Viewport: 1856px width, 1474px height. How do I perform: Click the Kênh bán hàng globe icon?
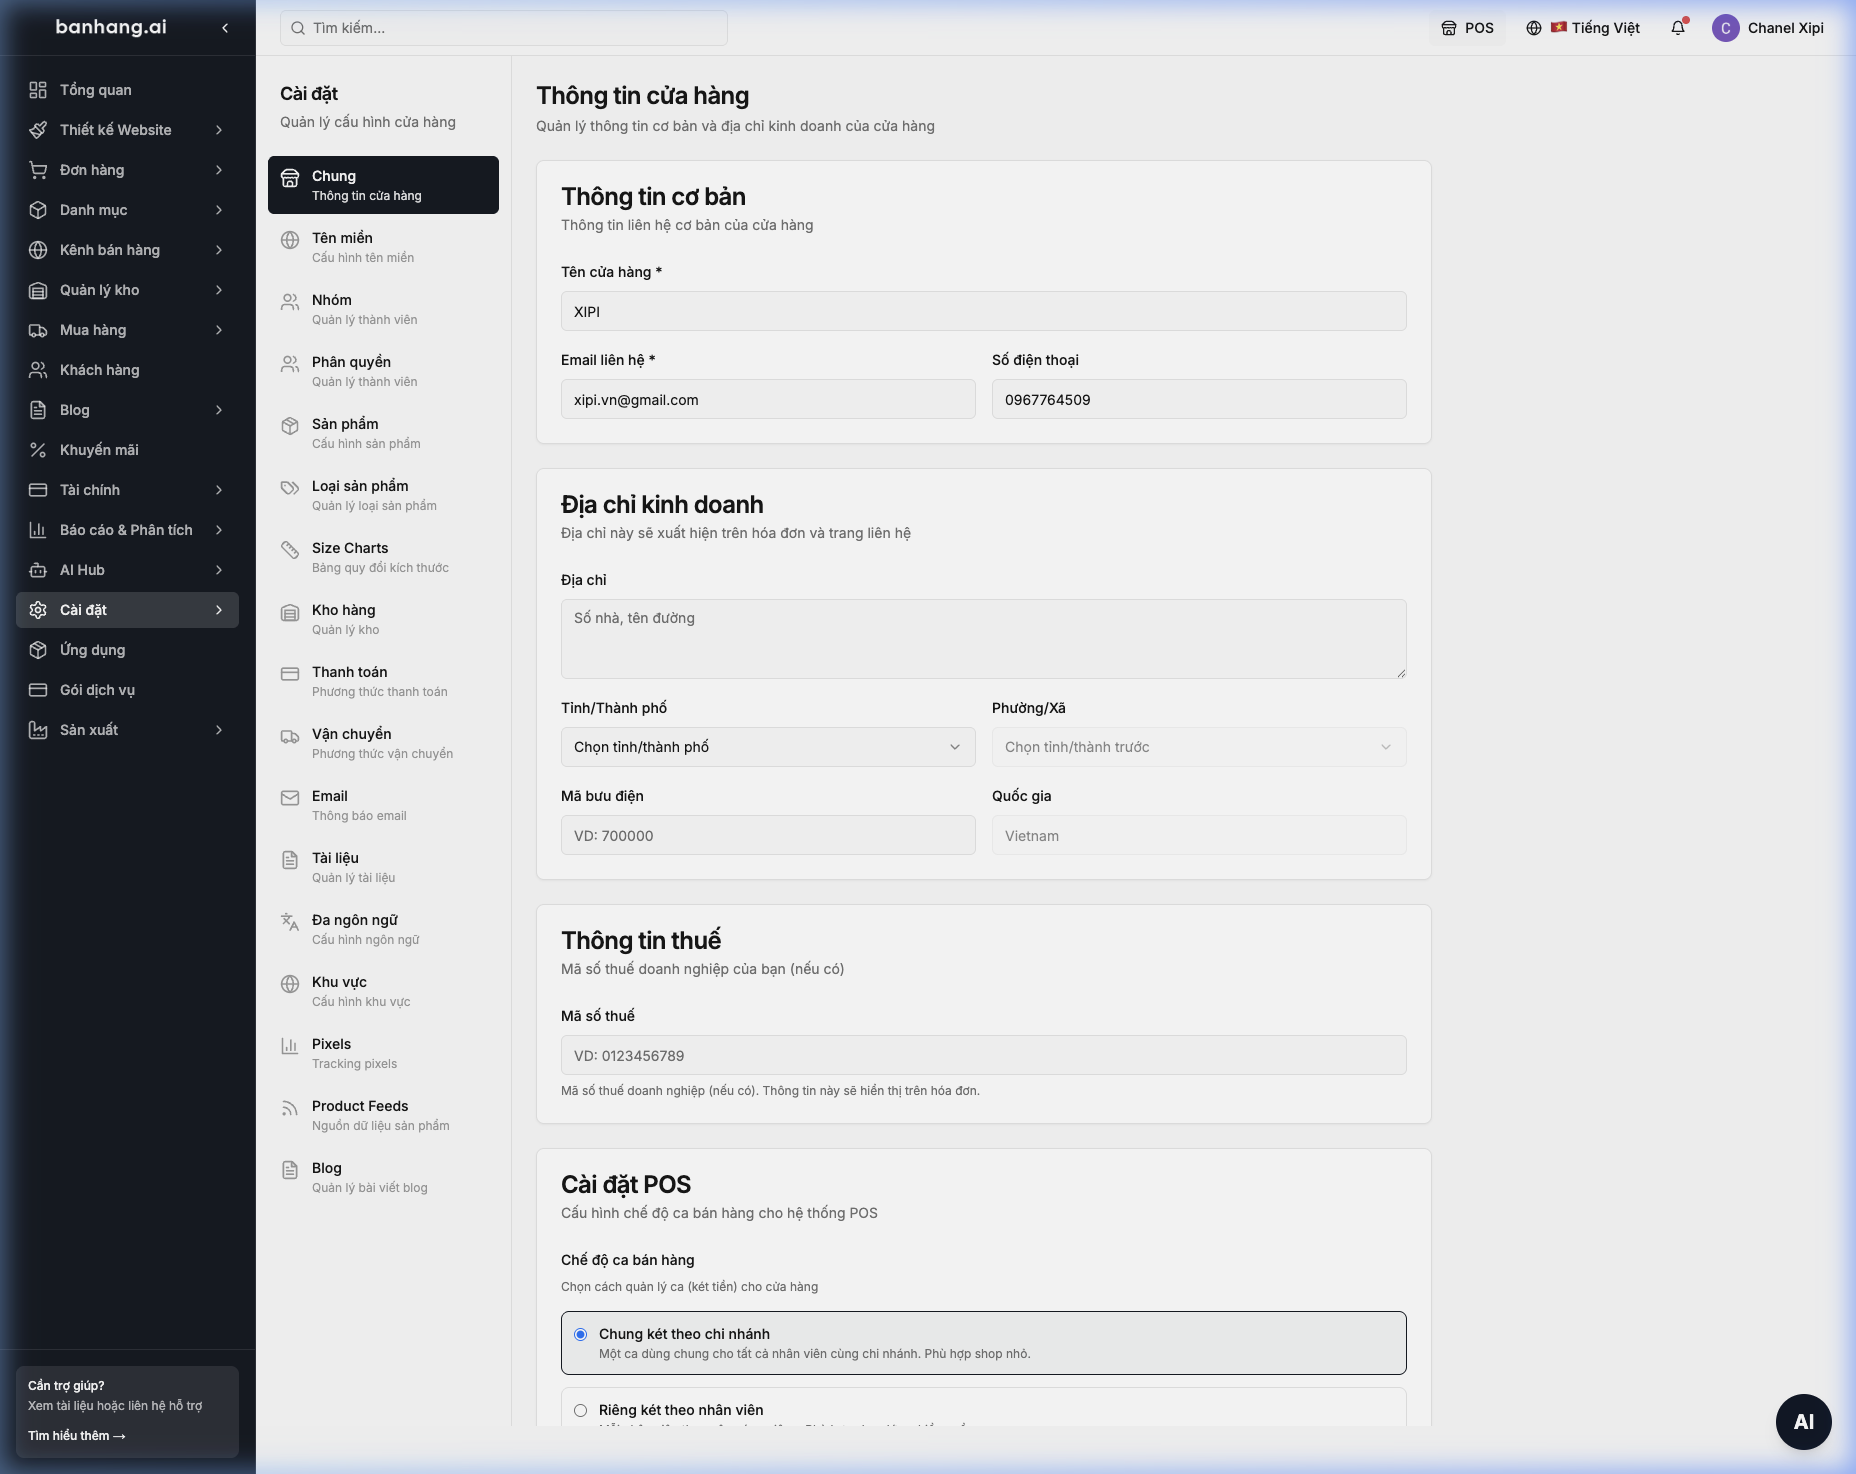coord(38,250)
